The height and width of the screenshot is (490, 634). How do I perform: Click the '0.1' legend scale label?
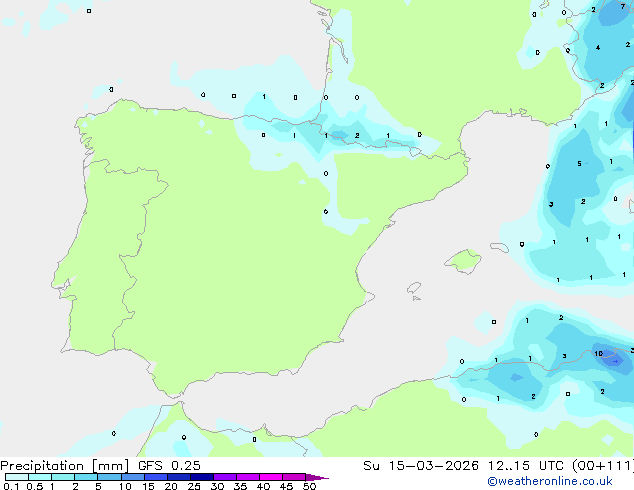[11, 486]
